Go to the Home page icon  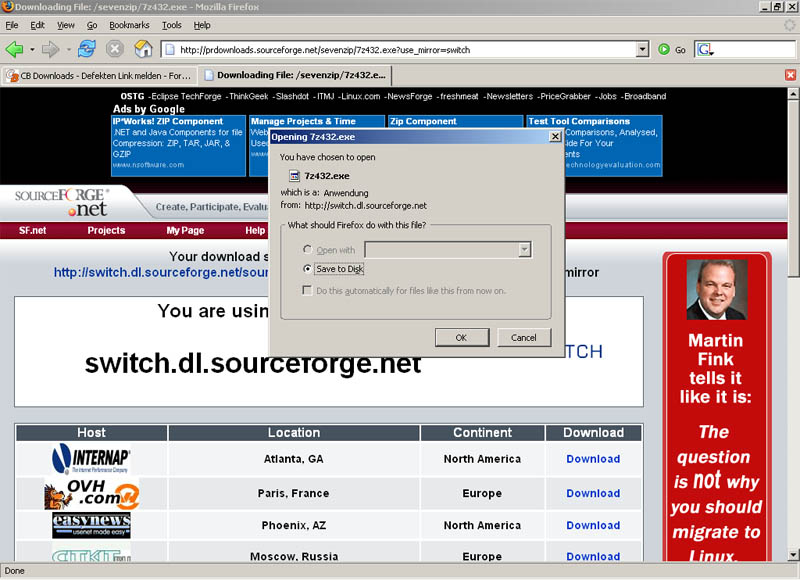click(x=143, y=49)
